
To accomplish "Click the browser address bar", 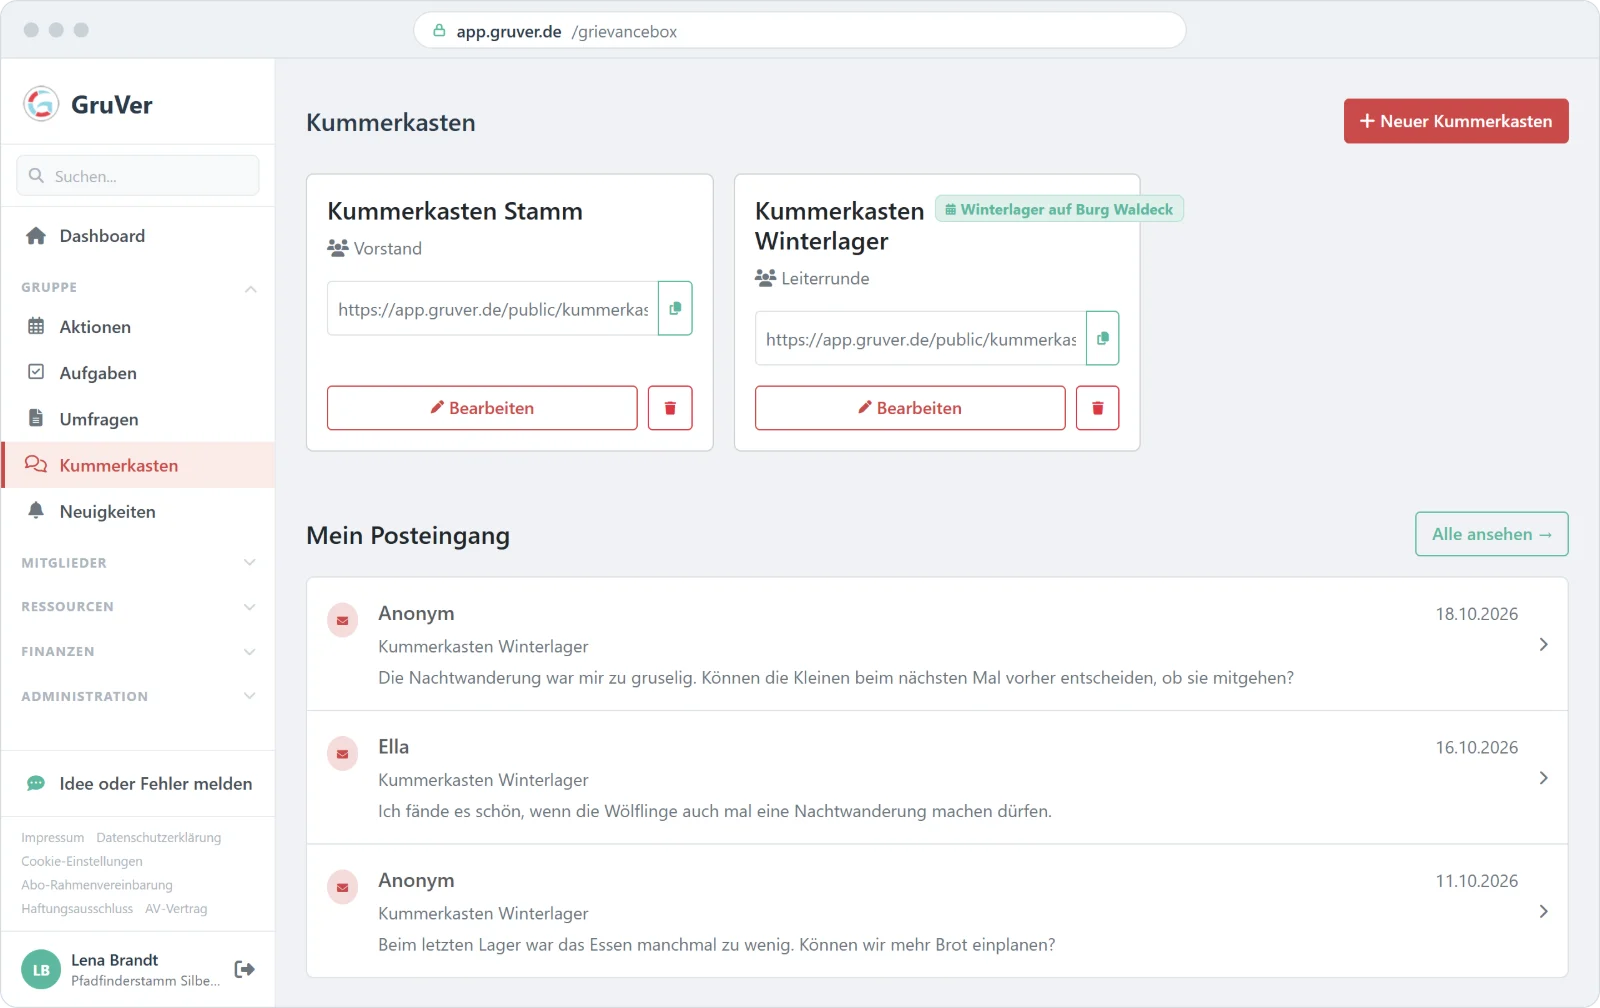I will [800, 31].
